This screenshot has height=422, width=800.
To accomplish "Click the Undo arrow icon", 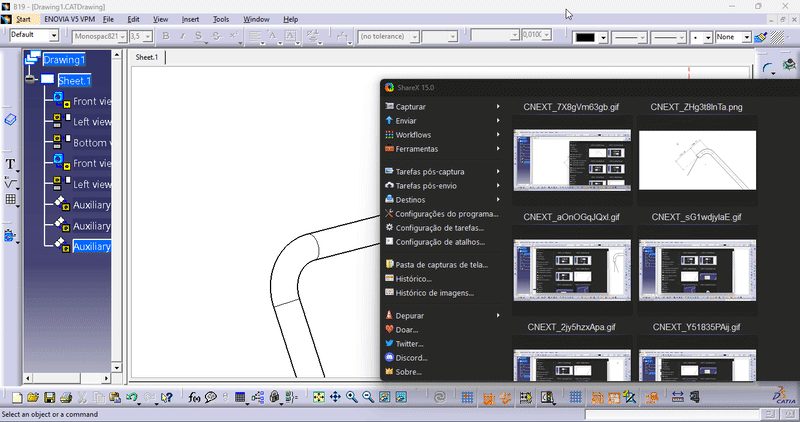I will (x=132, y=397).
